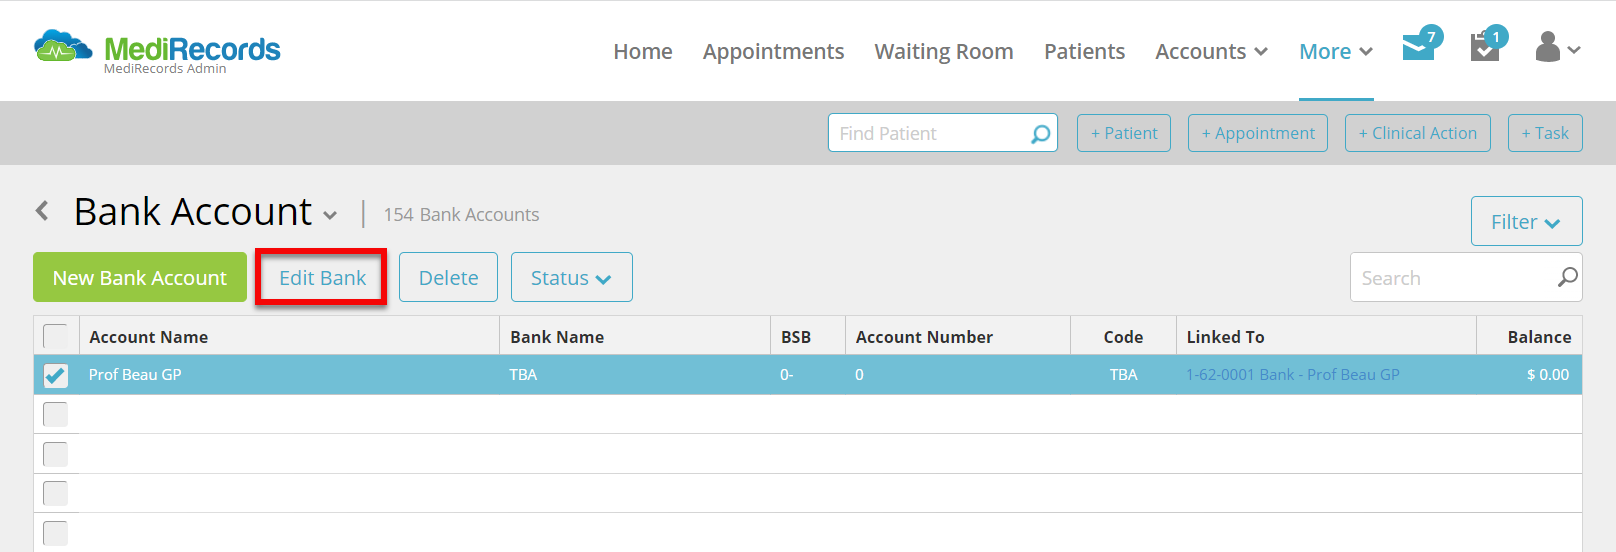Open the 1-62-0001 Bank linked account

tap(1292, 375)
